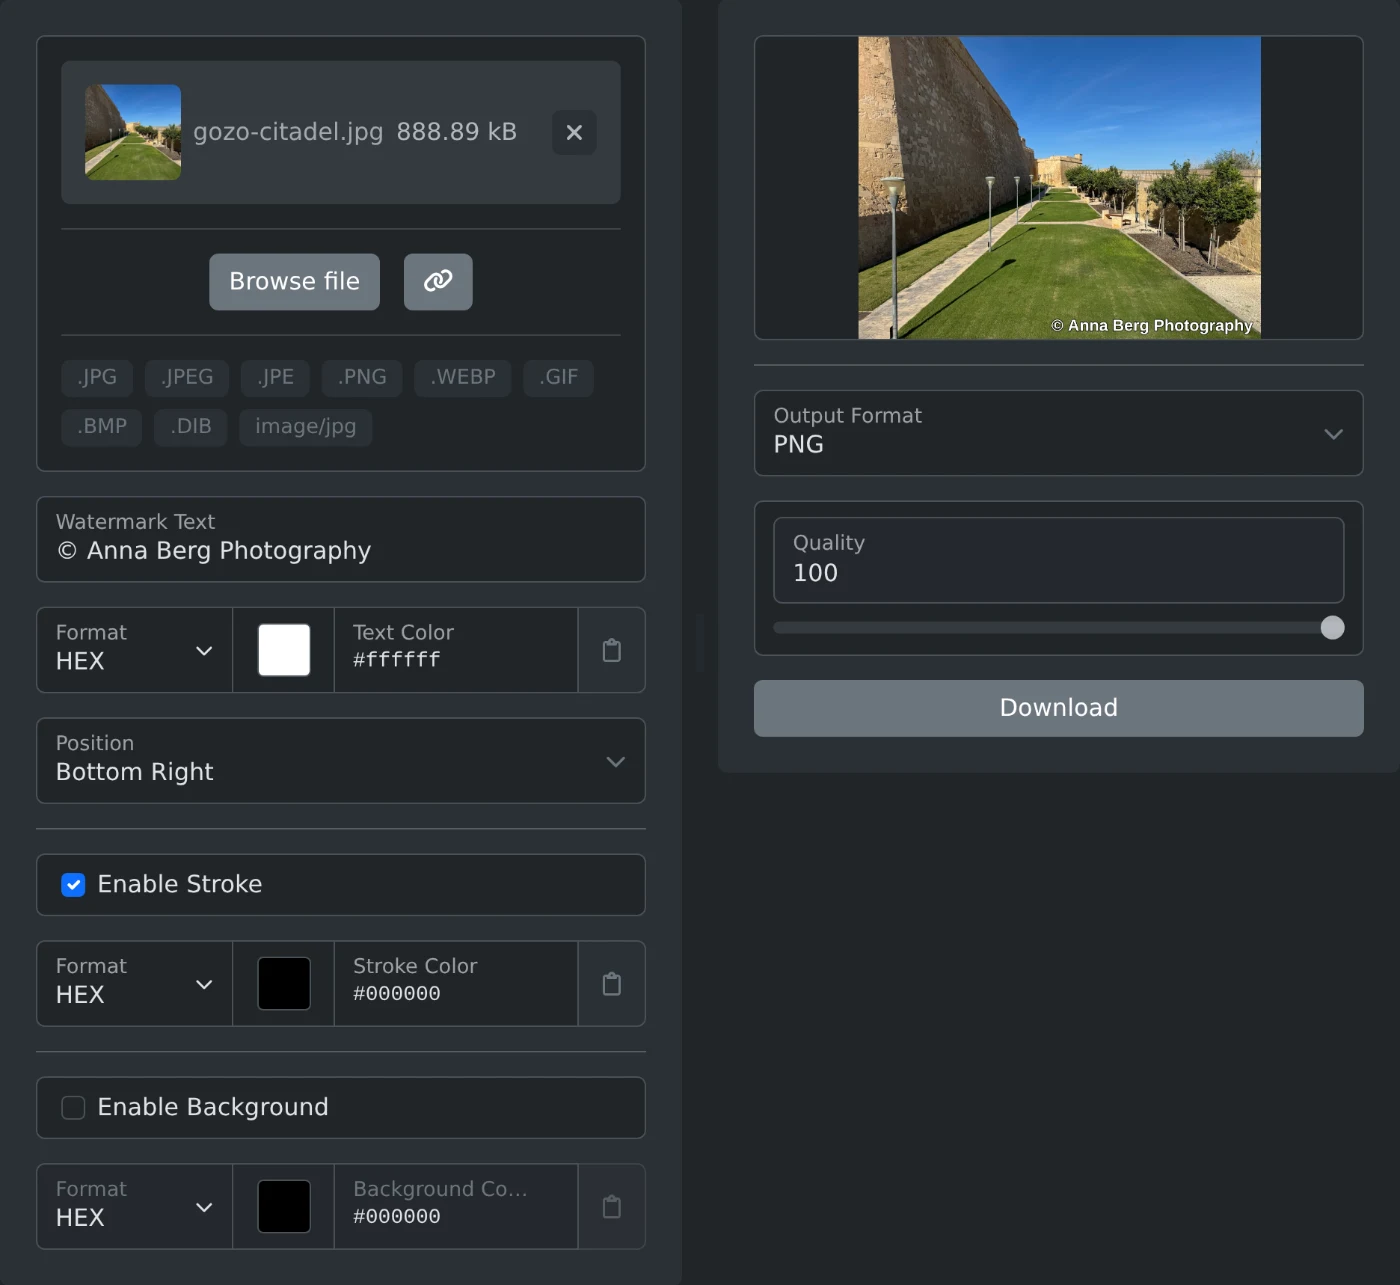Open the Stroke Color Format dropdown
The image size is (1400, 1285).
point(135,984)
